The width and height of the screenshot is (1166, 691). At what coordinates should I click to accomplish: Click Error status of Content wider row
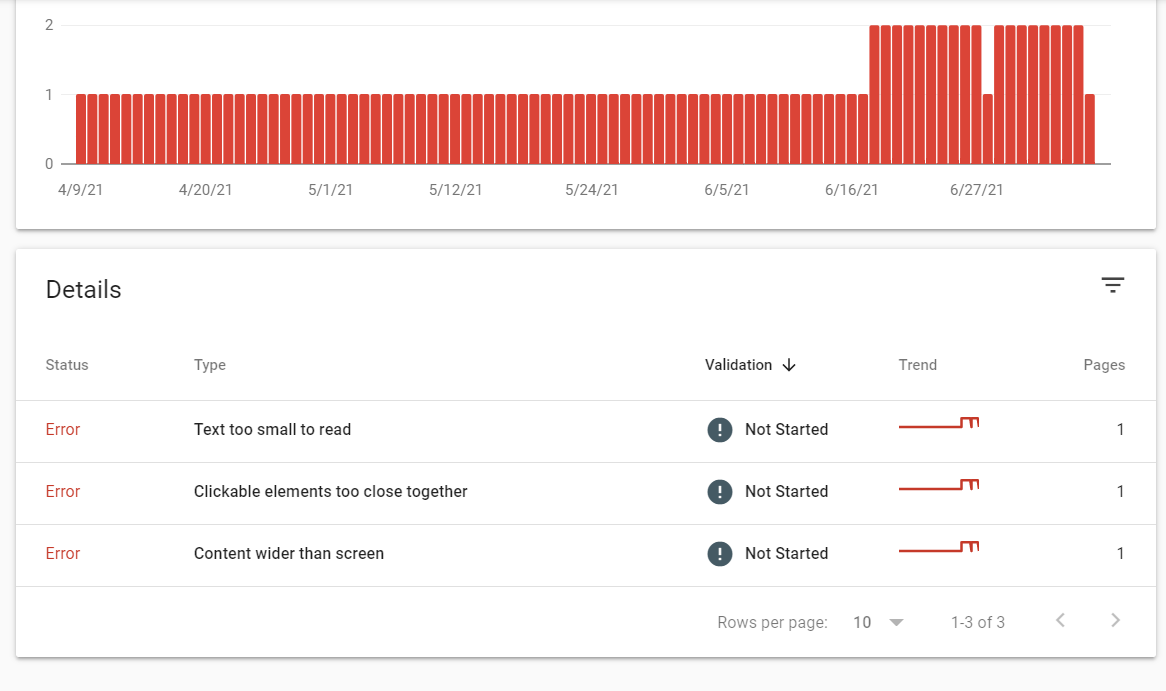click(x=62, y=553)
